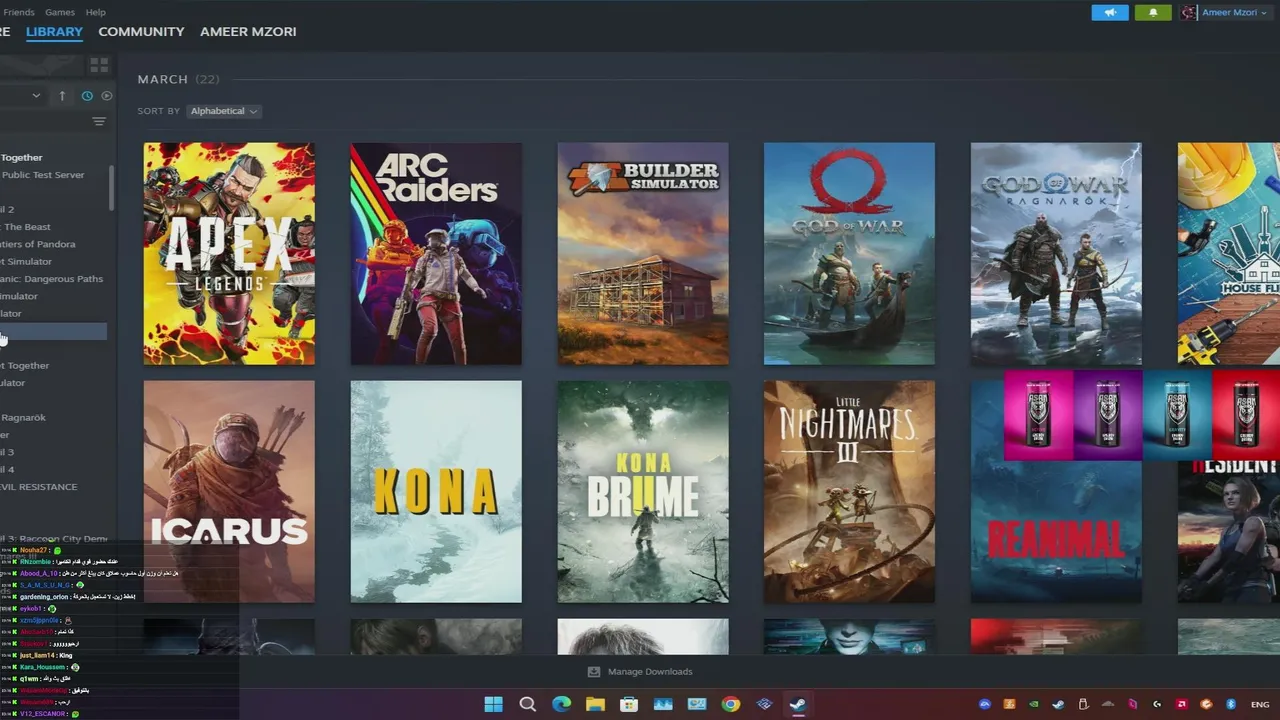Click the NVIDIA tray icon
The image size is (1280, 720).
point(1034,704)
